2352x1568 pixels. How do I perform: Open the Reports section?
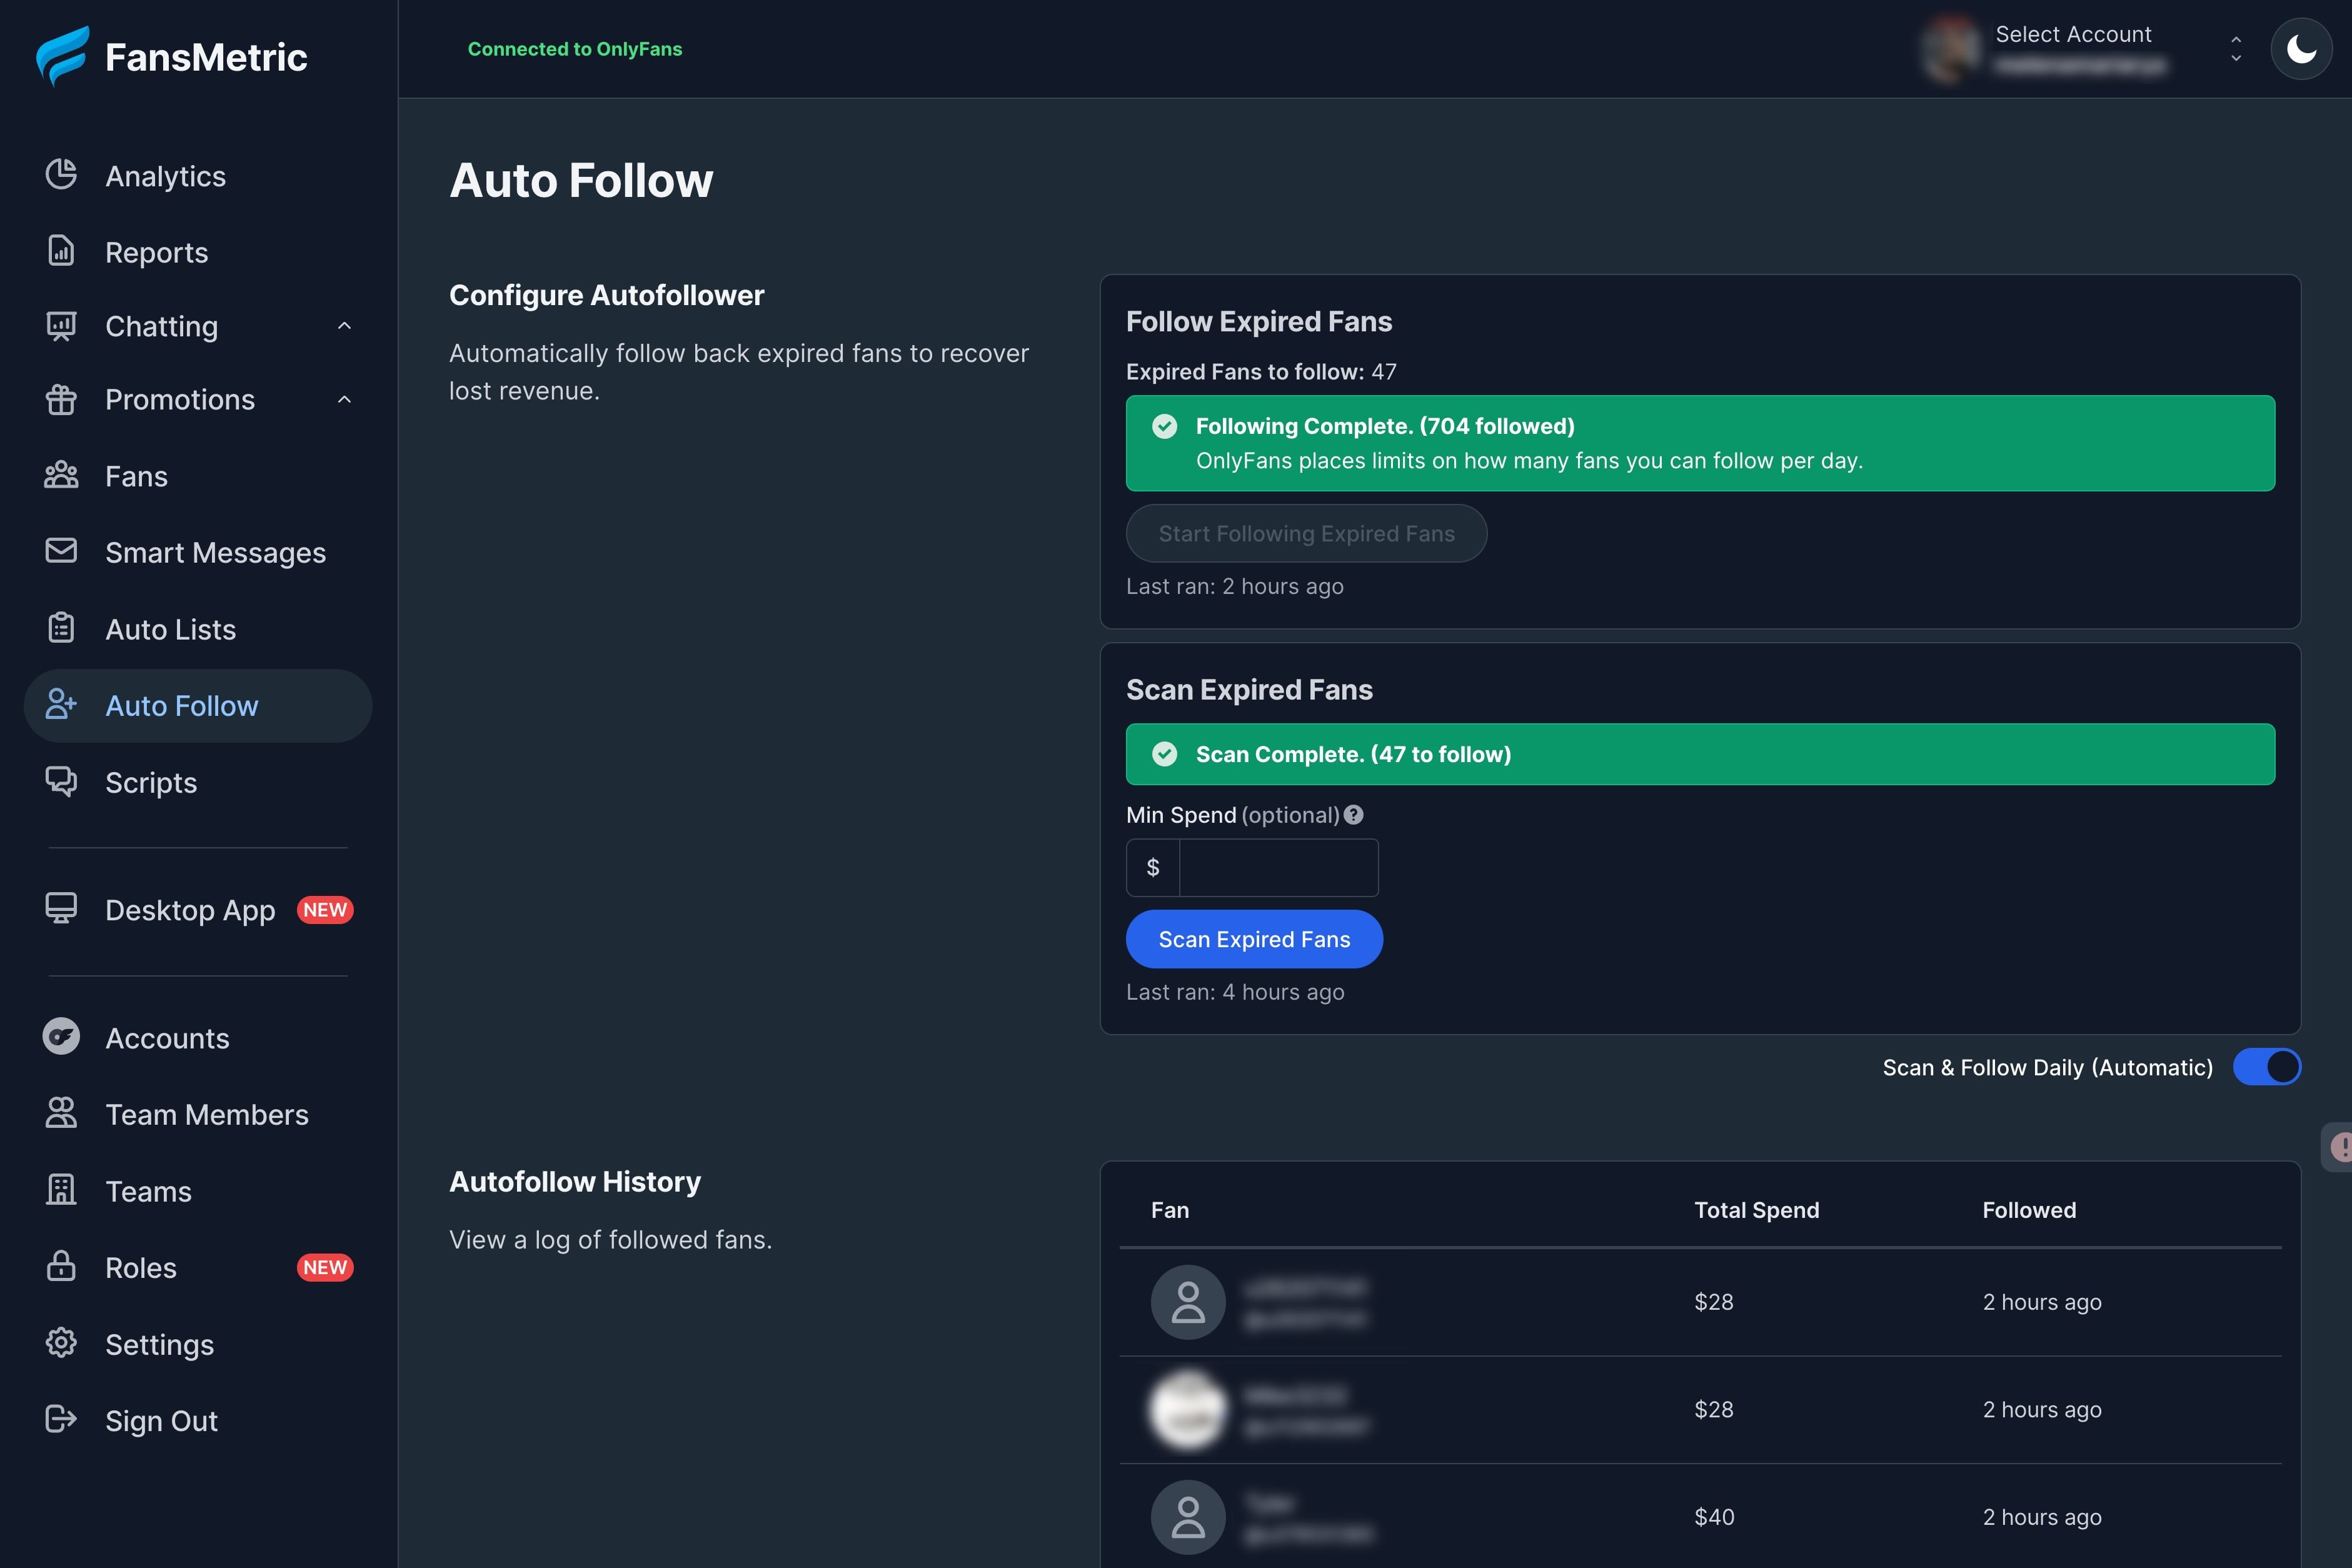(198, 252)
